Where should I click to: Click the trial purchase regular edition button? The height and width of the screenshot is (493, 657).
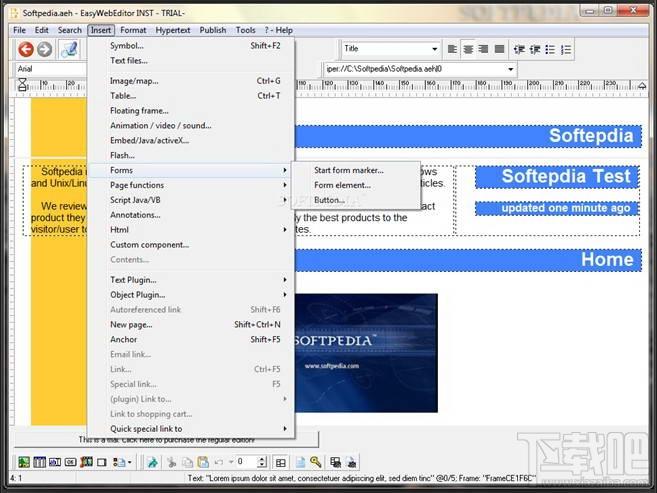165,440
